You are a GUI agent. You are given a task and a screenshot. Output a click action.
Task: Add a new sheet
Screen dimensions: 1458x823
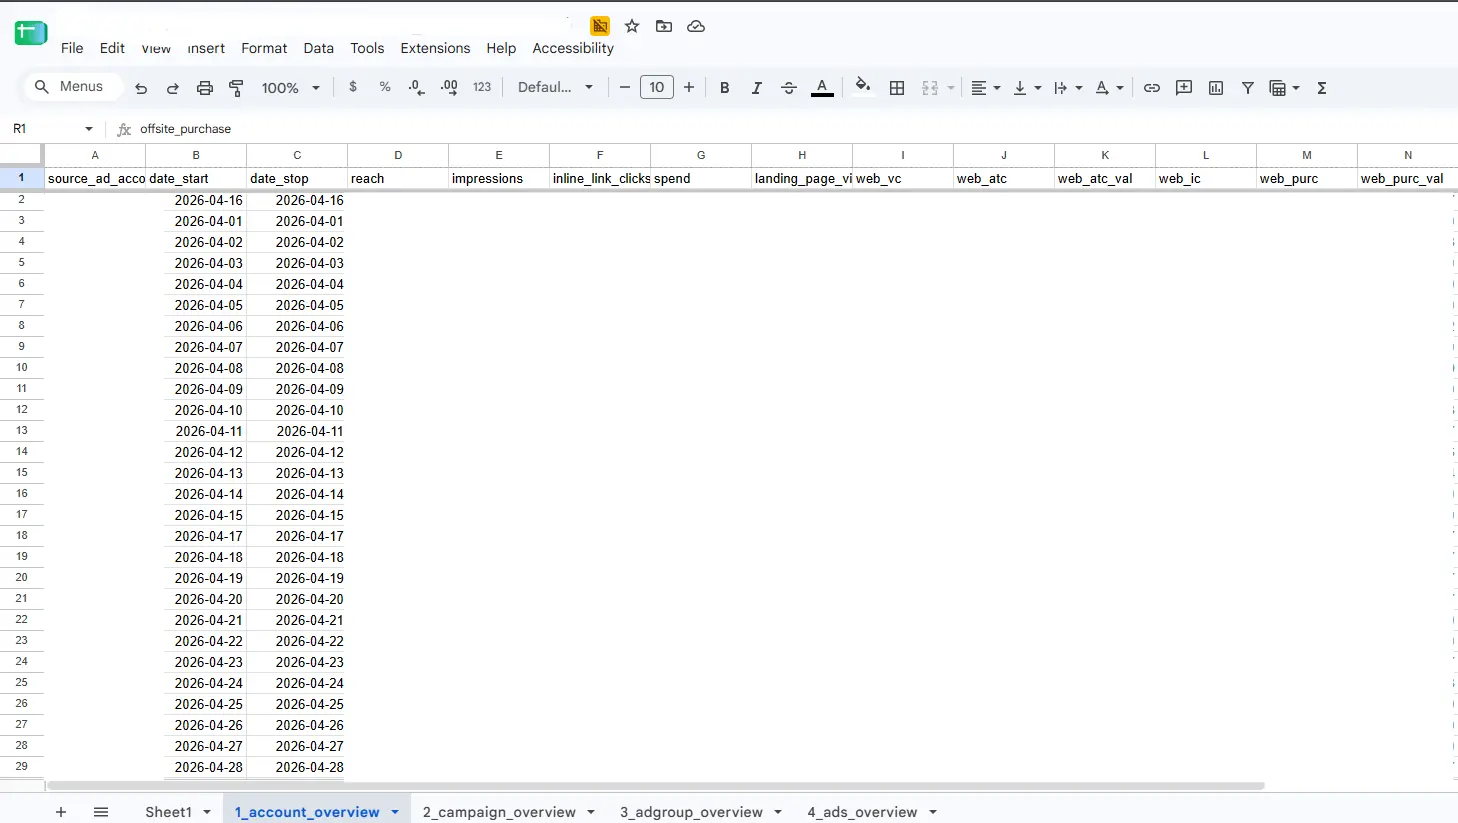(x=61, y=812)
